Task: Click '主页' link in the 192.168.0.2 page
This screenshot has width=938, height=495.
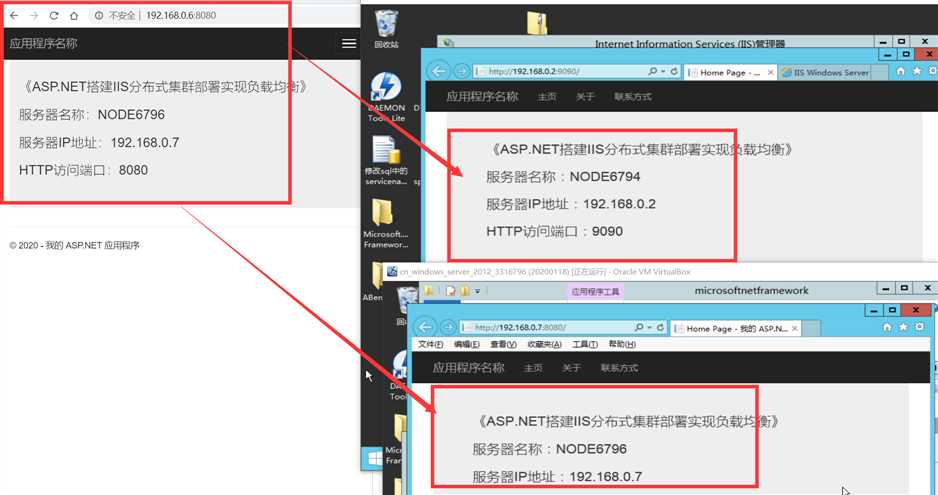Action: coord(547,96)
